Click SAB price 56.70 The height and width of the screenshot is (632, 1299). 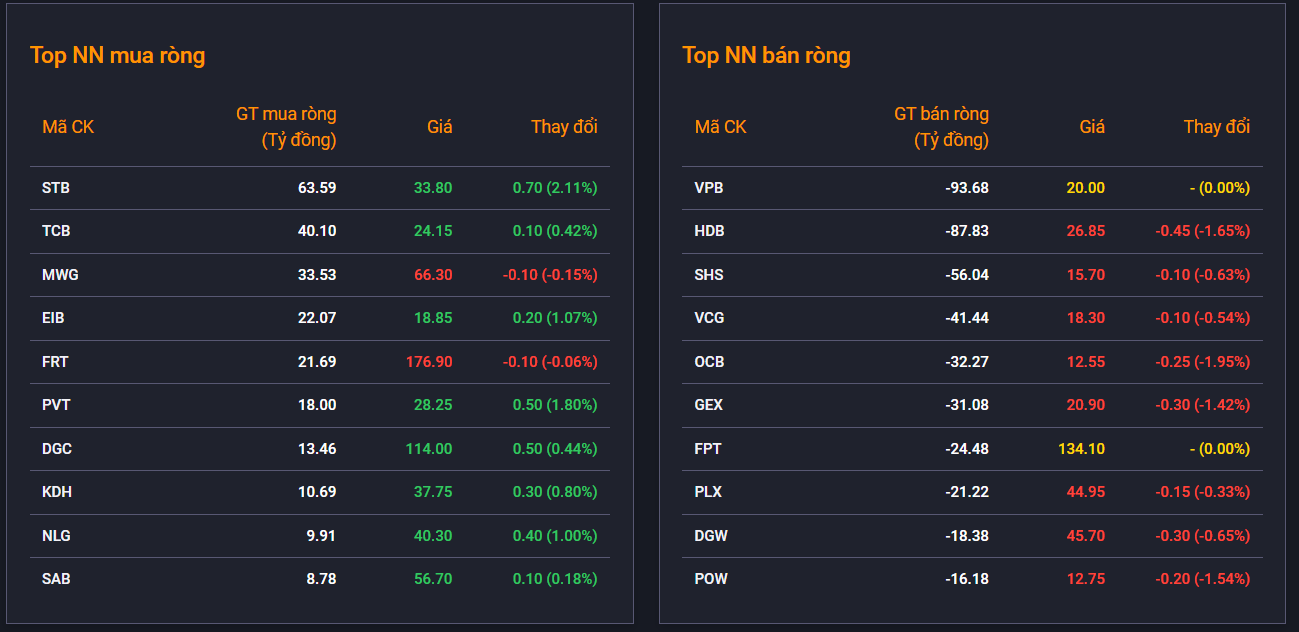coord(433,579)
